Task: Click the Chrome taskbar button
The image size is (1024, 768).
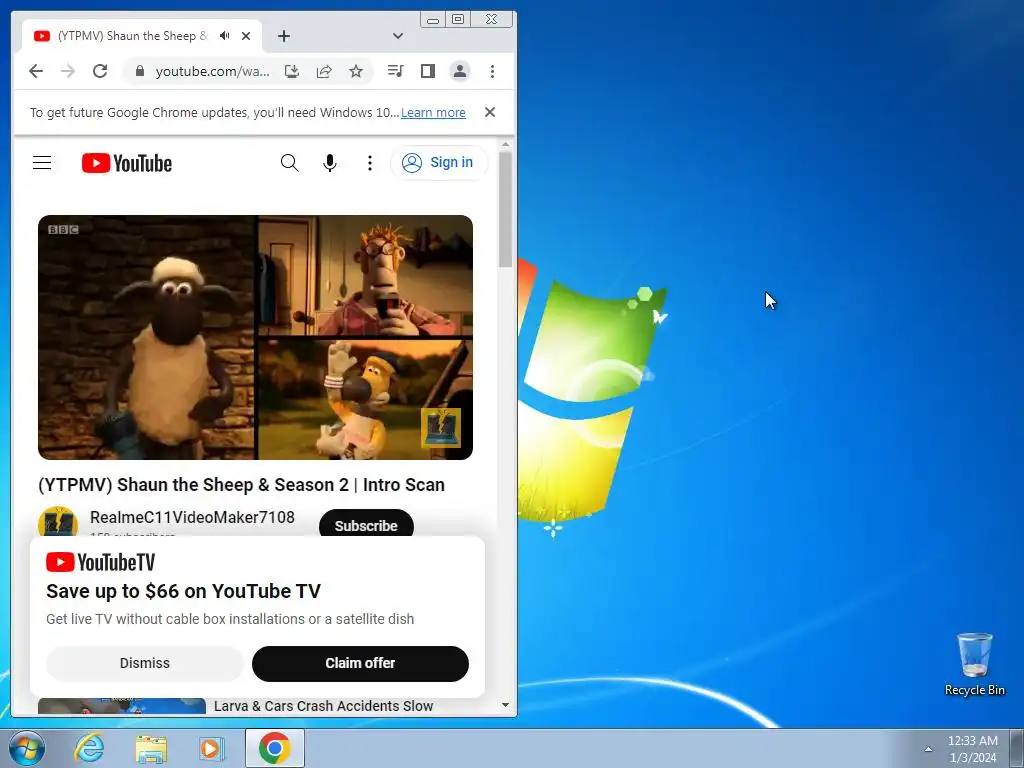Action: pyautogui.click(x=274, y=748)
